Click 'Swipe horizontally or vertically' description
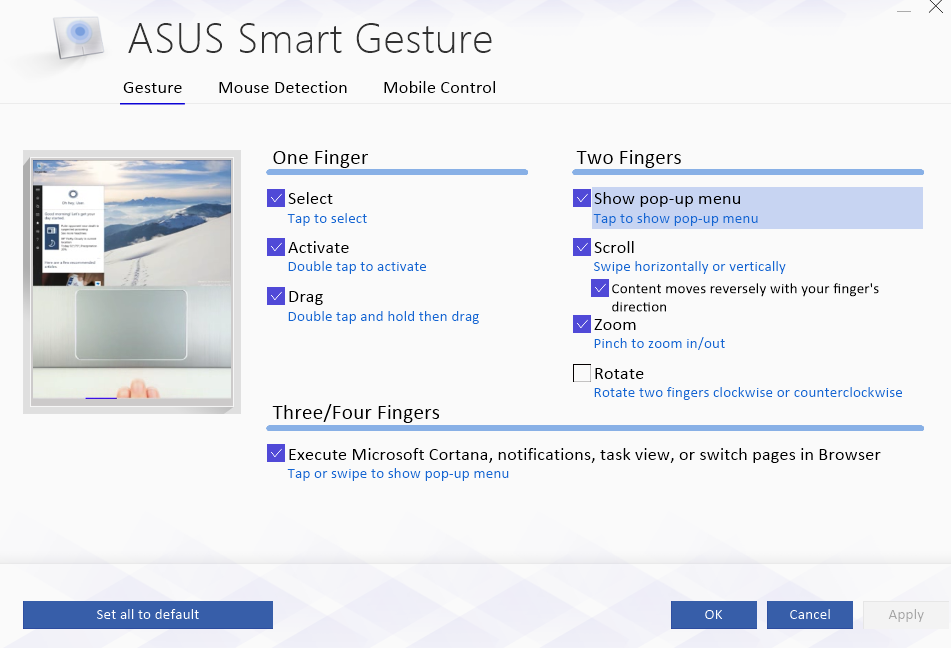 (x=689, y=266)
